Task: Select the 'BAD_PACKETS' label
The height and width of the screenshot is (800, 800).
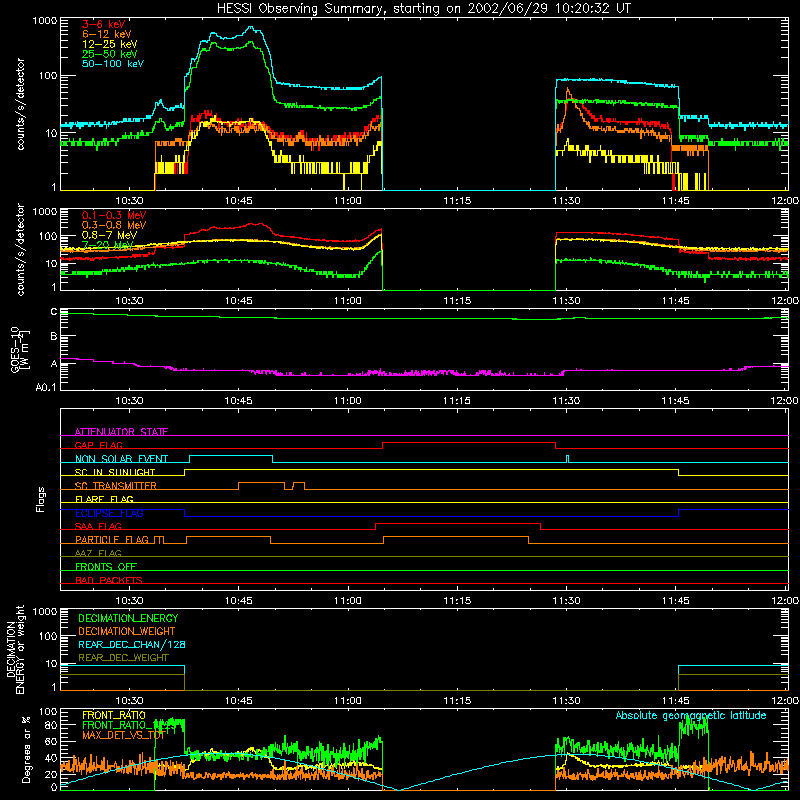Action: coord(109,580)
